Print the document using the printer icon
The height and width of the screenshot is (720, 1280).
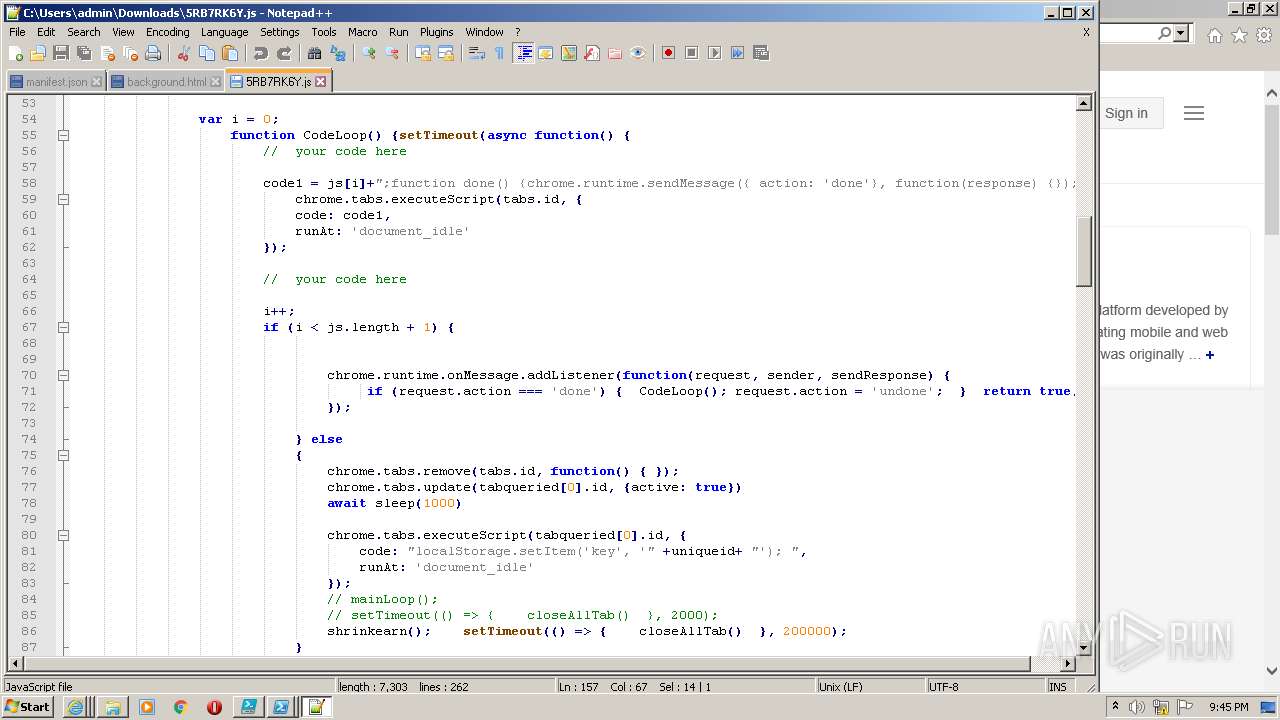pos(153,53)
